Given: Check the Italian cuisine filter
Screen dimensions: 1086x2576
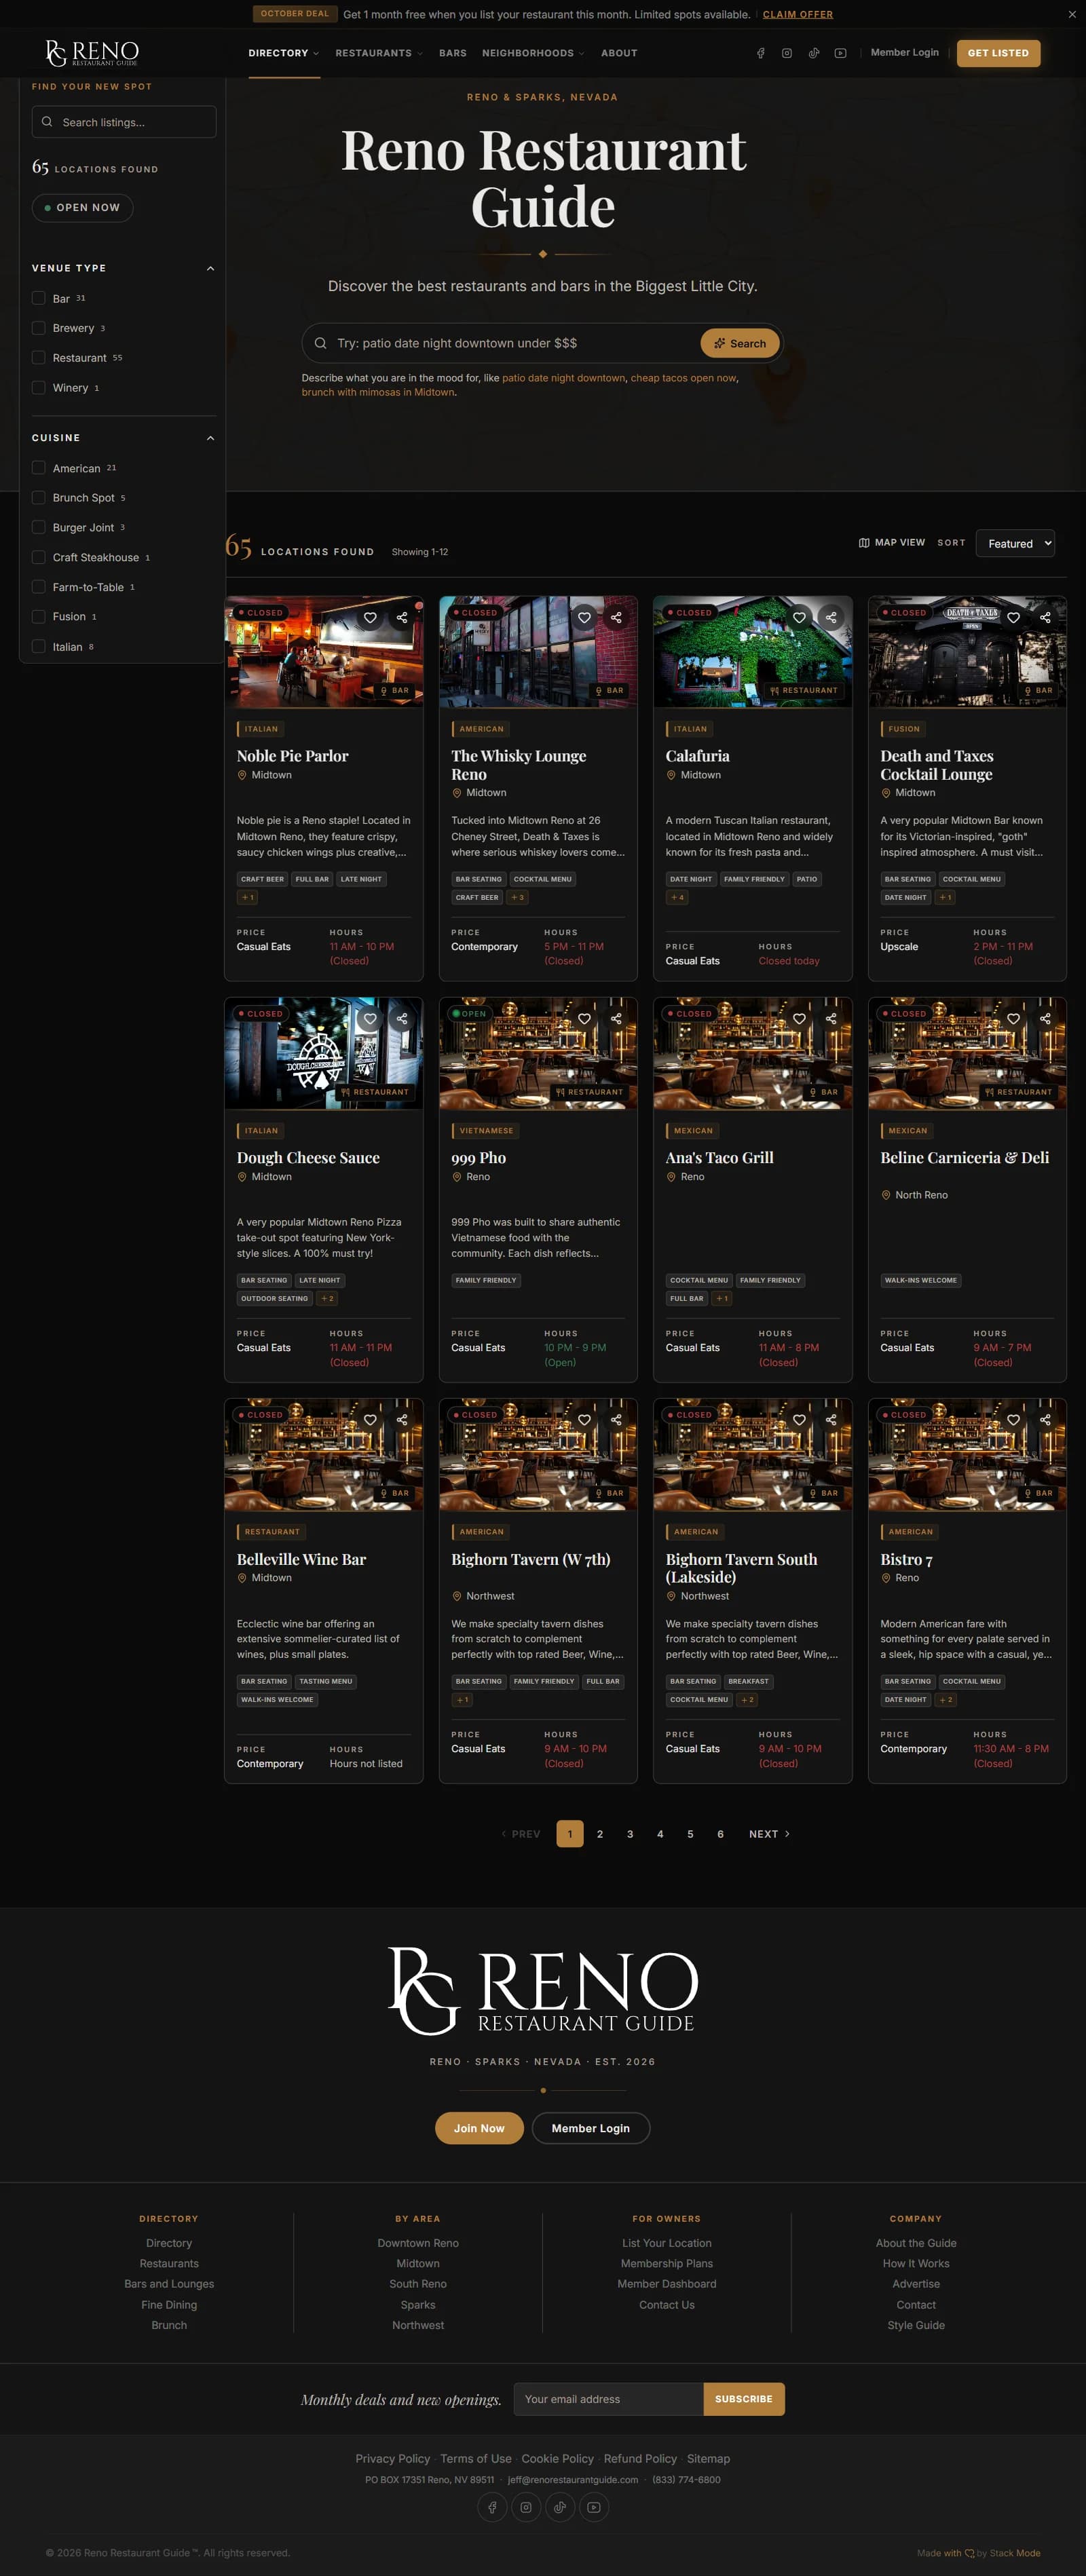Looking at the screenshot, I should point(39,647).
